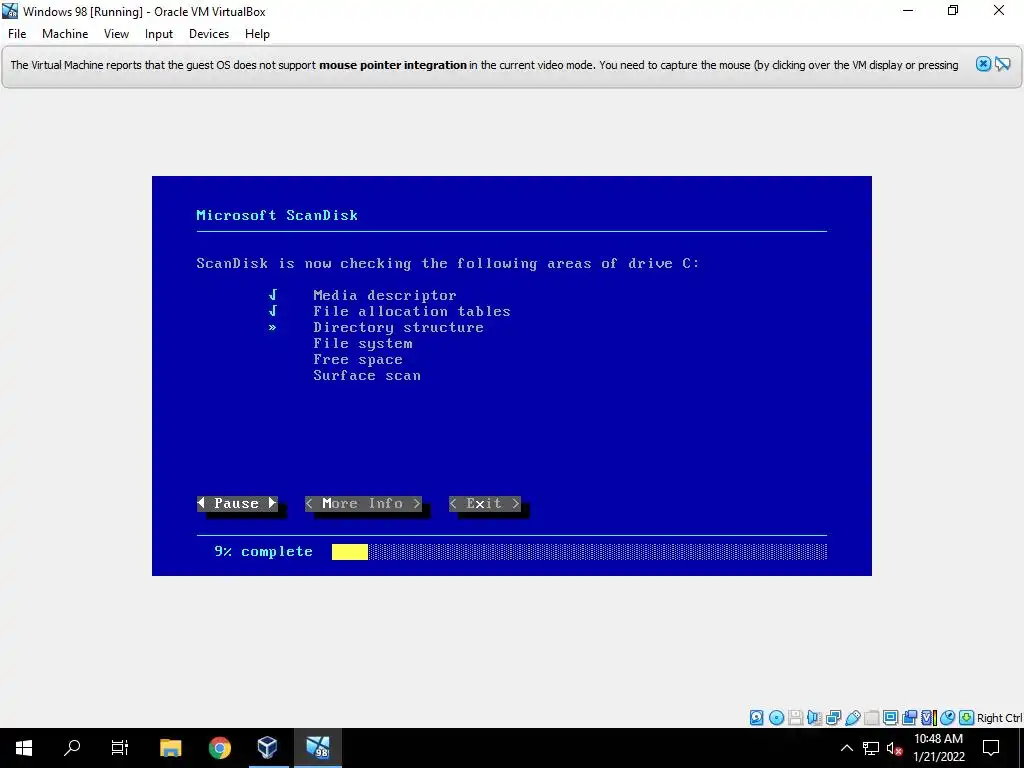Image resolution: width=1024 pixels, height=768 pixels.
Task: Click the More Info button
Action: coord(363,504)
